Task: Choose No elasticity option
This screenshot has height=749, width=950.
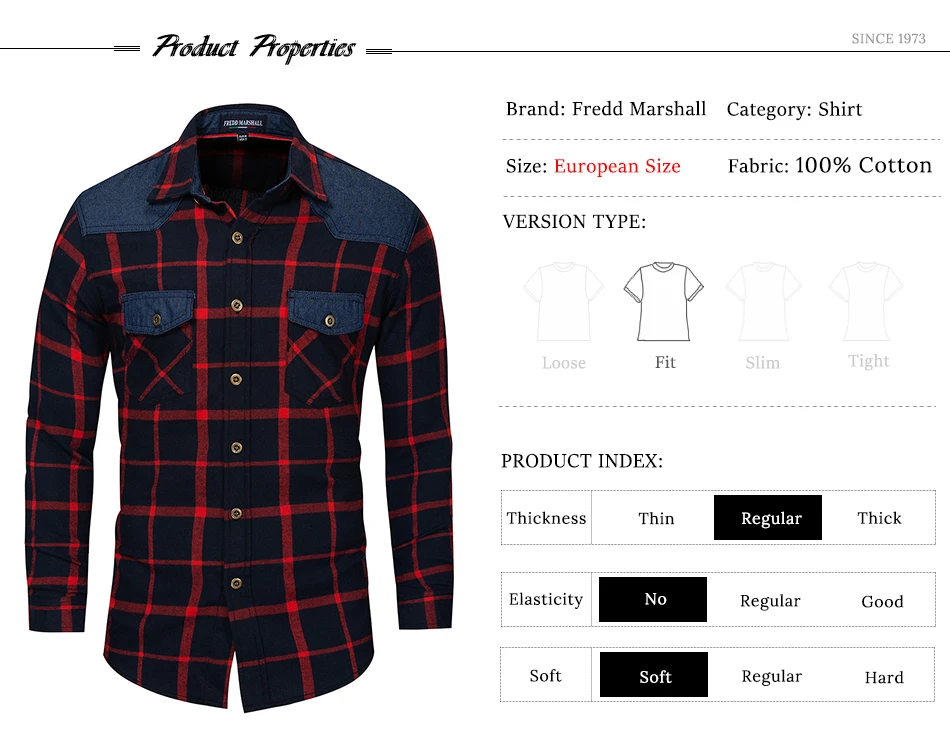Action: point(653,599)
